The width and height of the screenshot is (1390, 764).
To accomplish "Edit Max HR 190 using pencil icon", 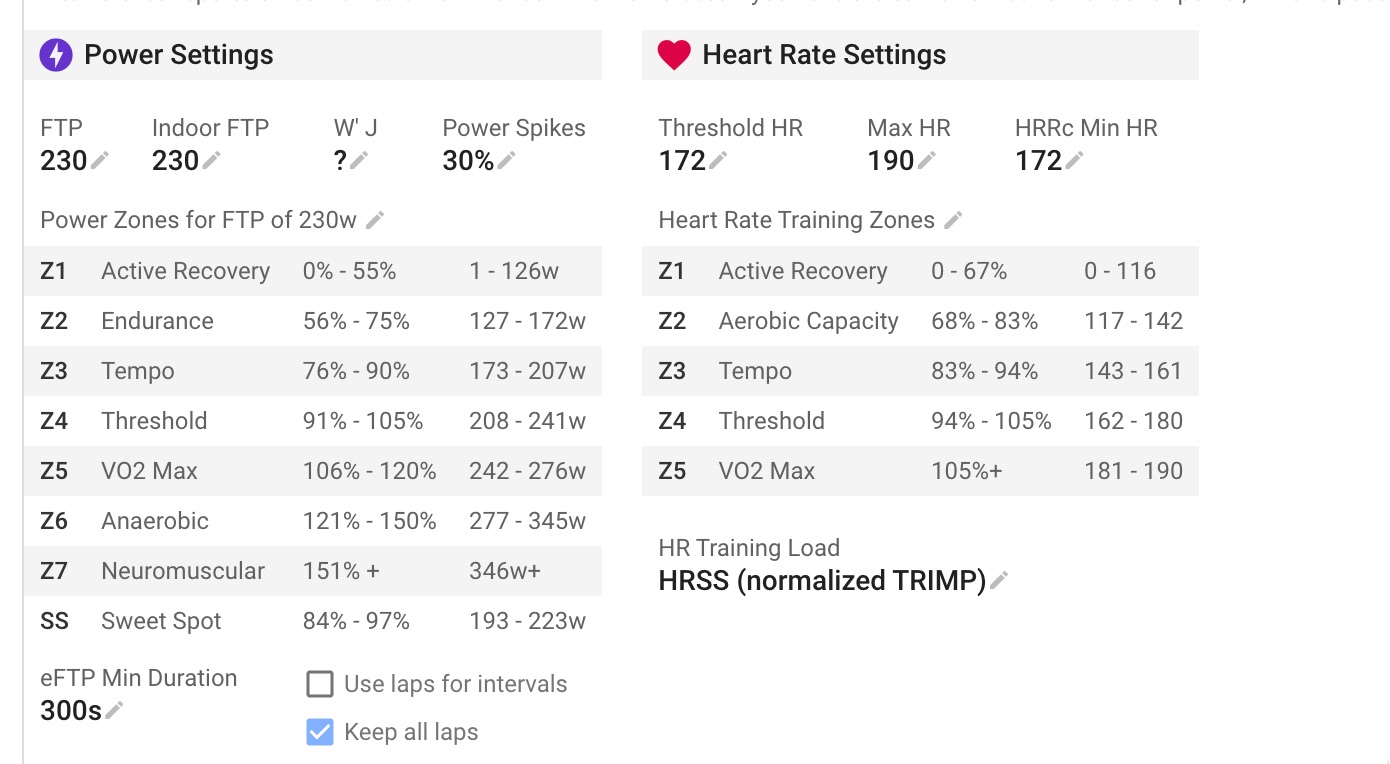I will pos(927,160).
